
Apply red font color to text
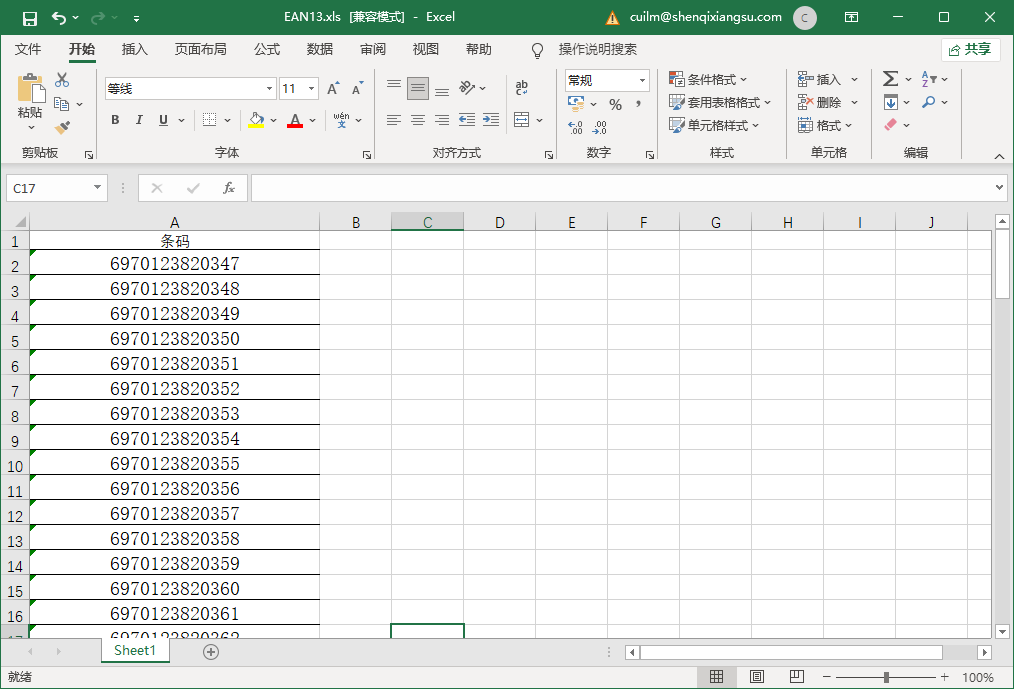tap(295, 120)
